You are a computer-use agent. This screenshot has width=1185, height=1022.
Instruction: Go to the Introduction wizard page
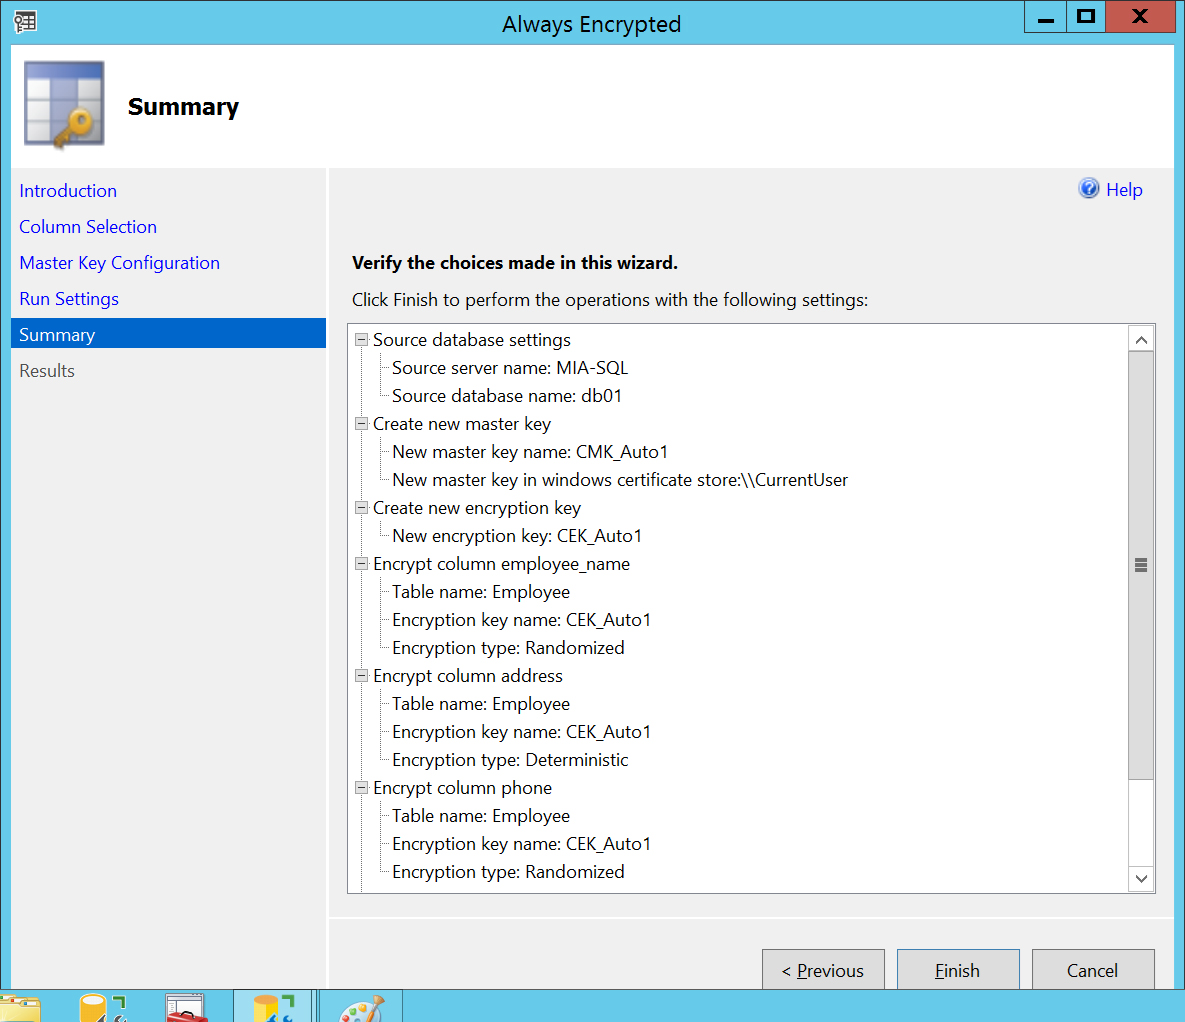tap(68, 190)
